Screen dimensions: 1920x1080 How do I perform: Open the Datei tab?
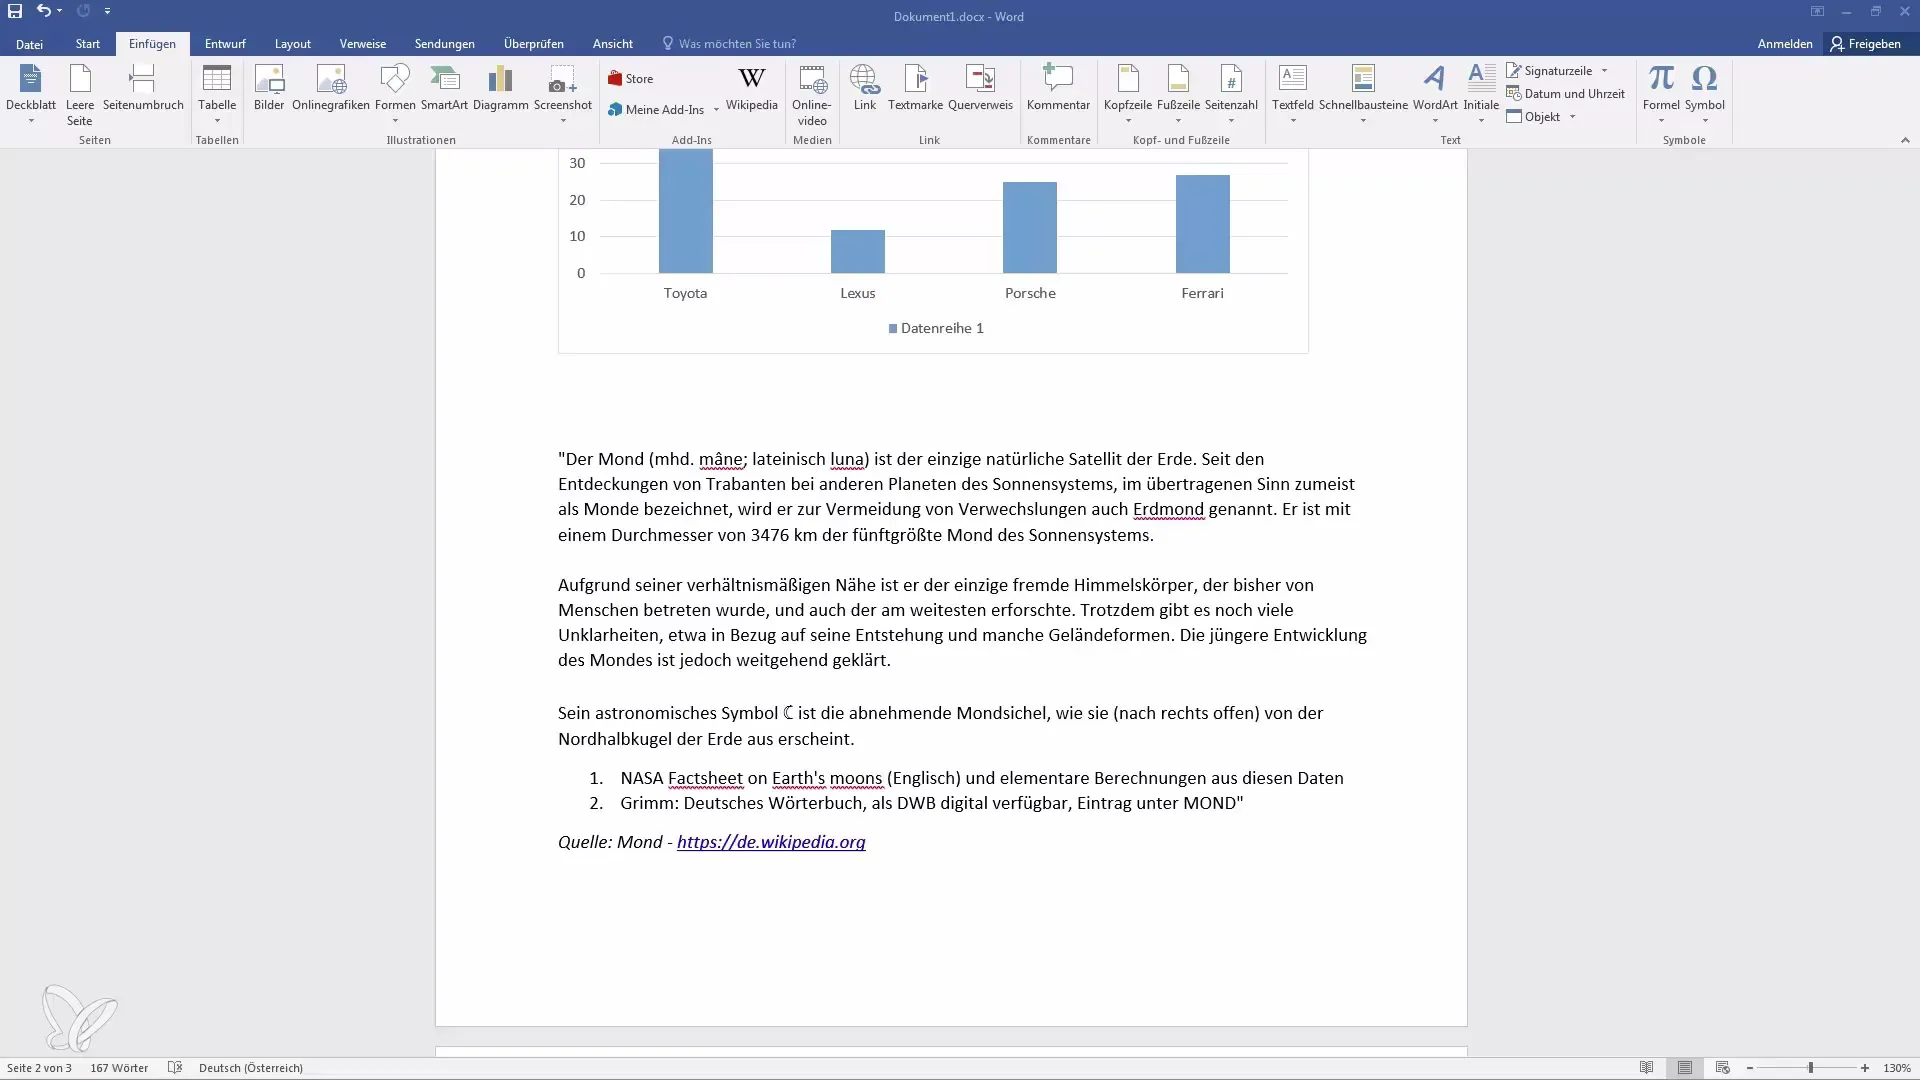(29, 44)
